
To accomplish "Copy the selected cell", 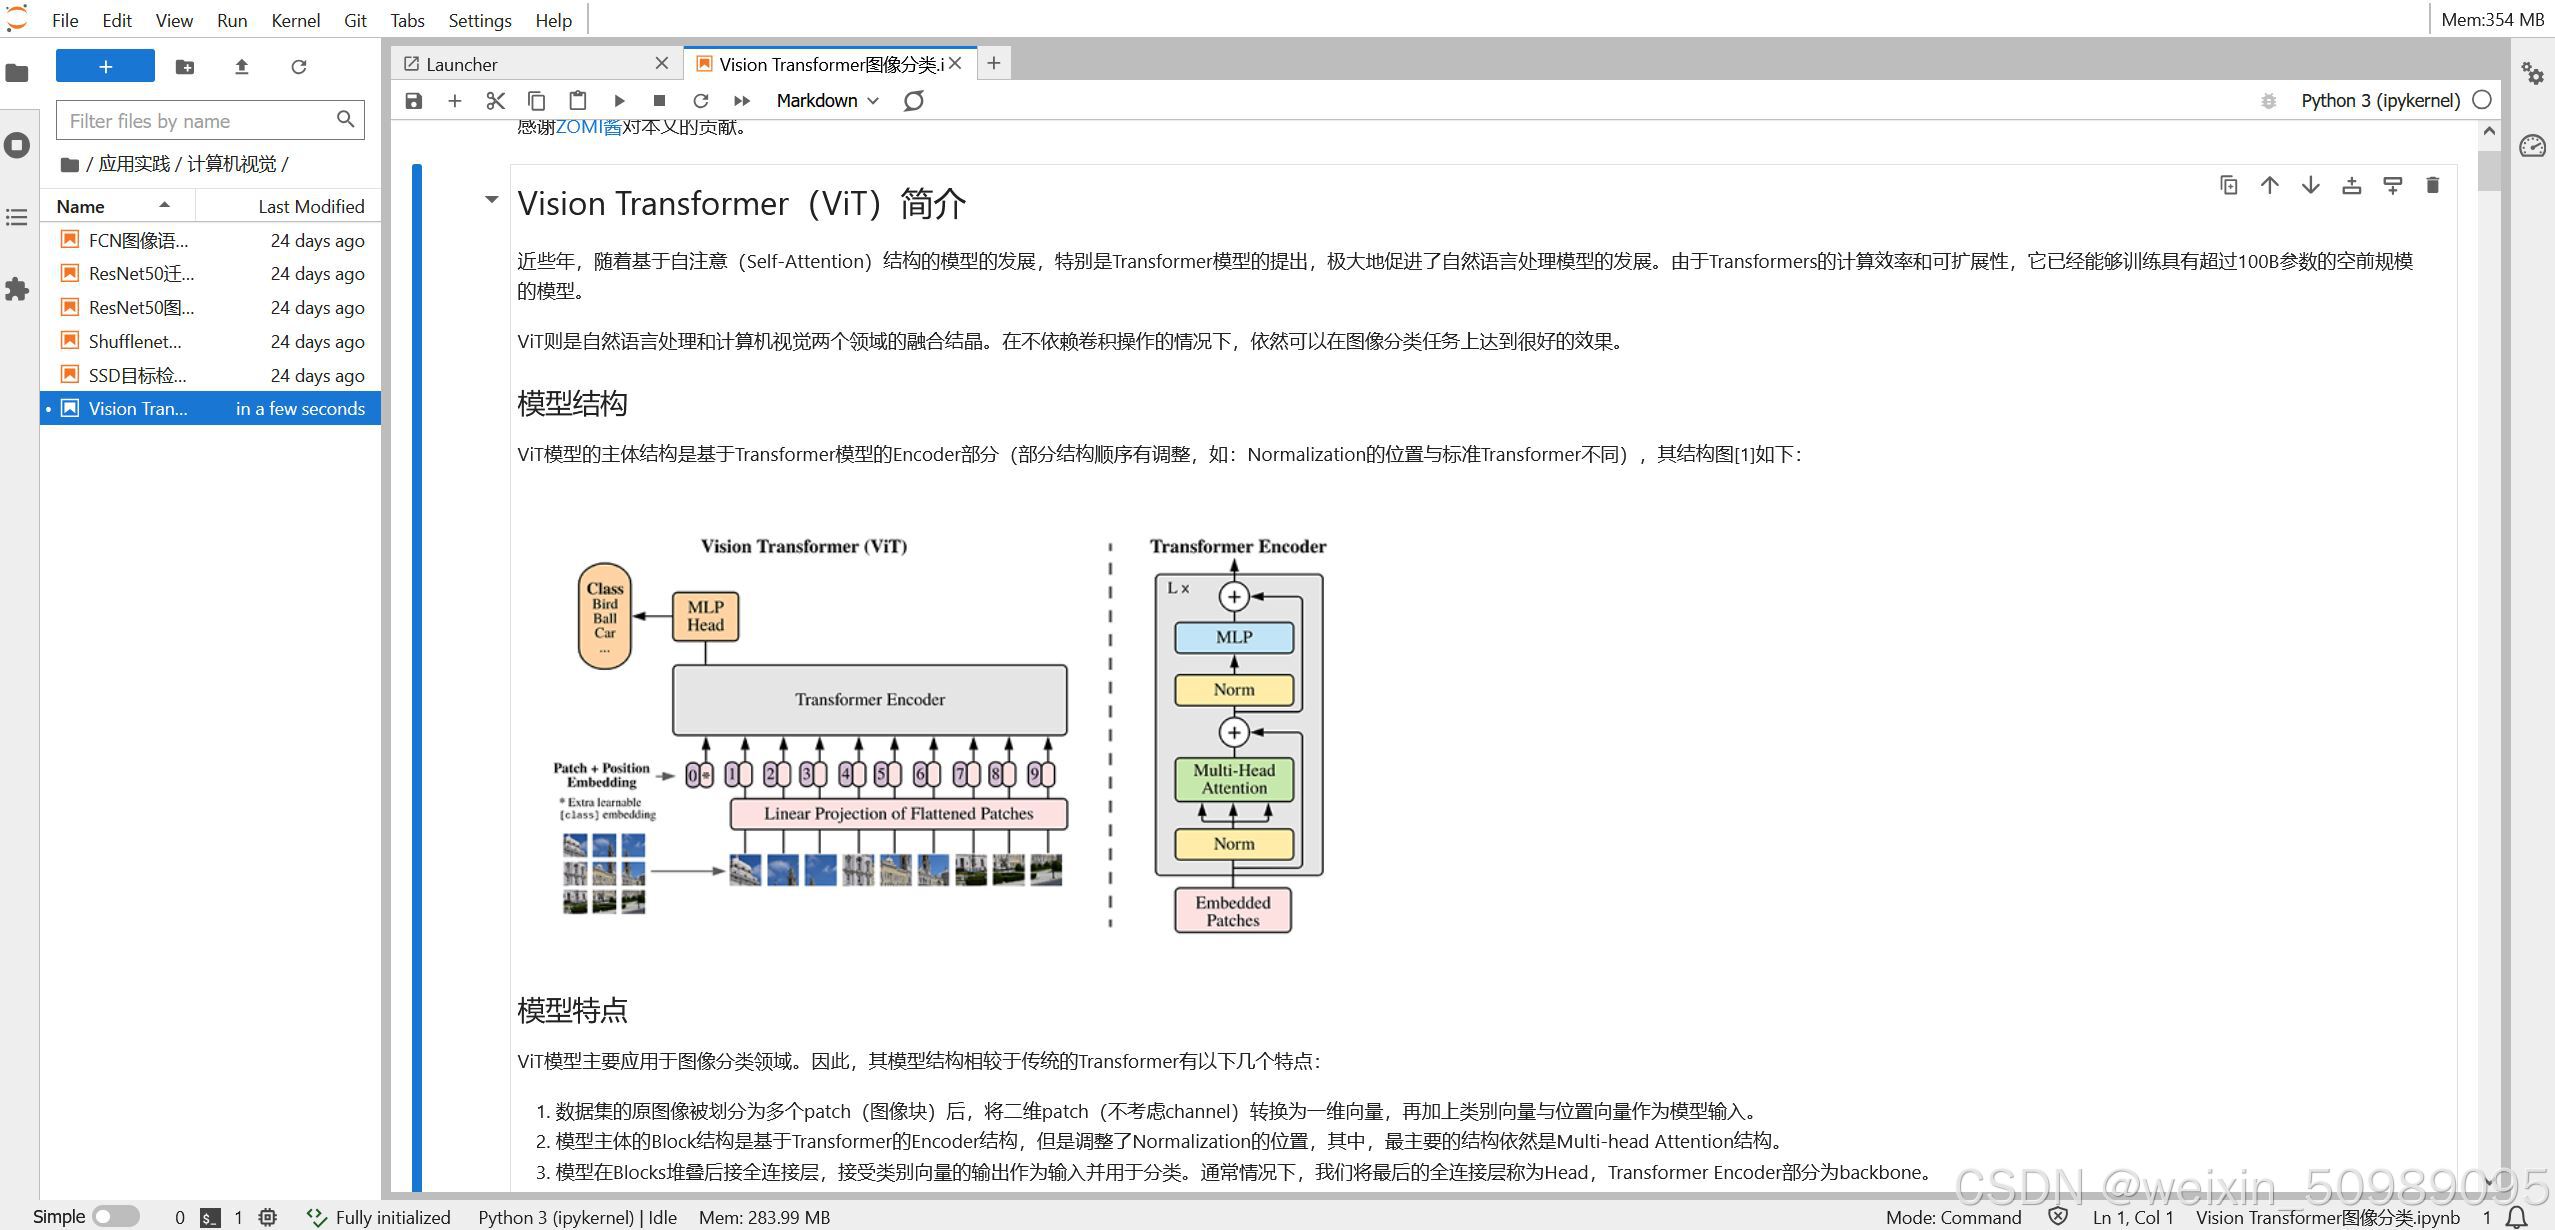I will (x=537, y=101).
